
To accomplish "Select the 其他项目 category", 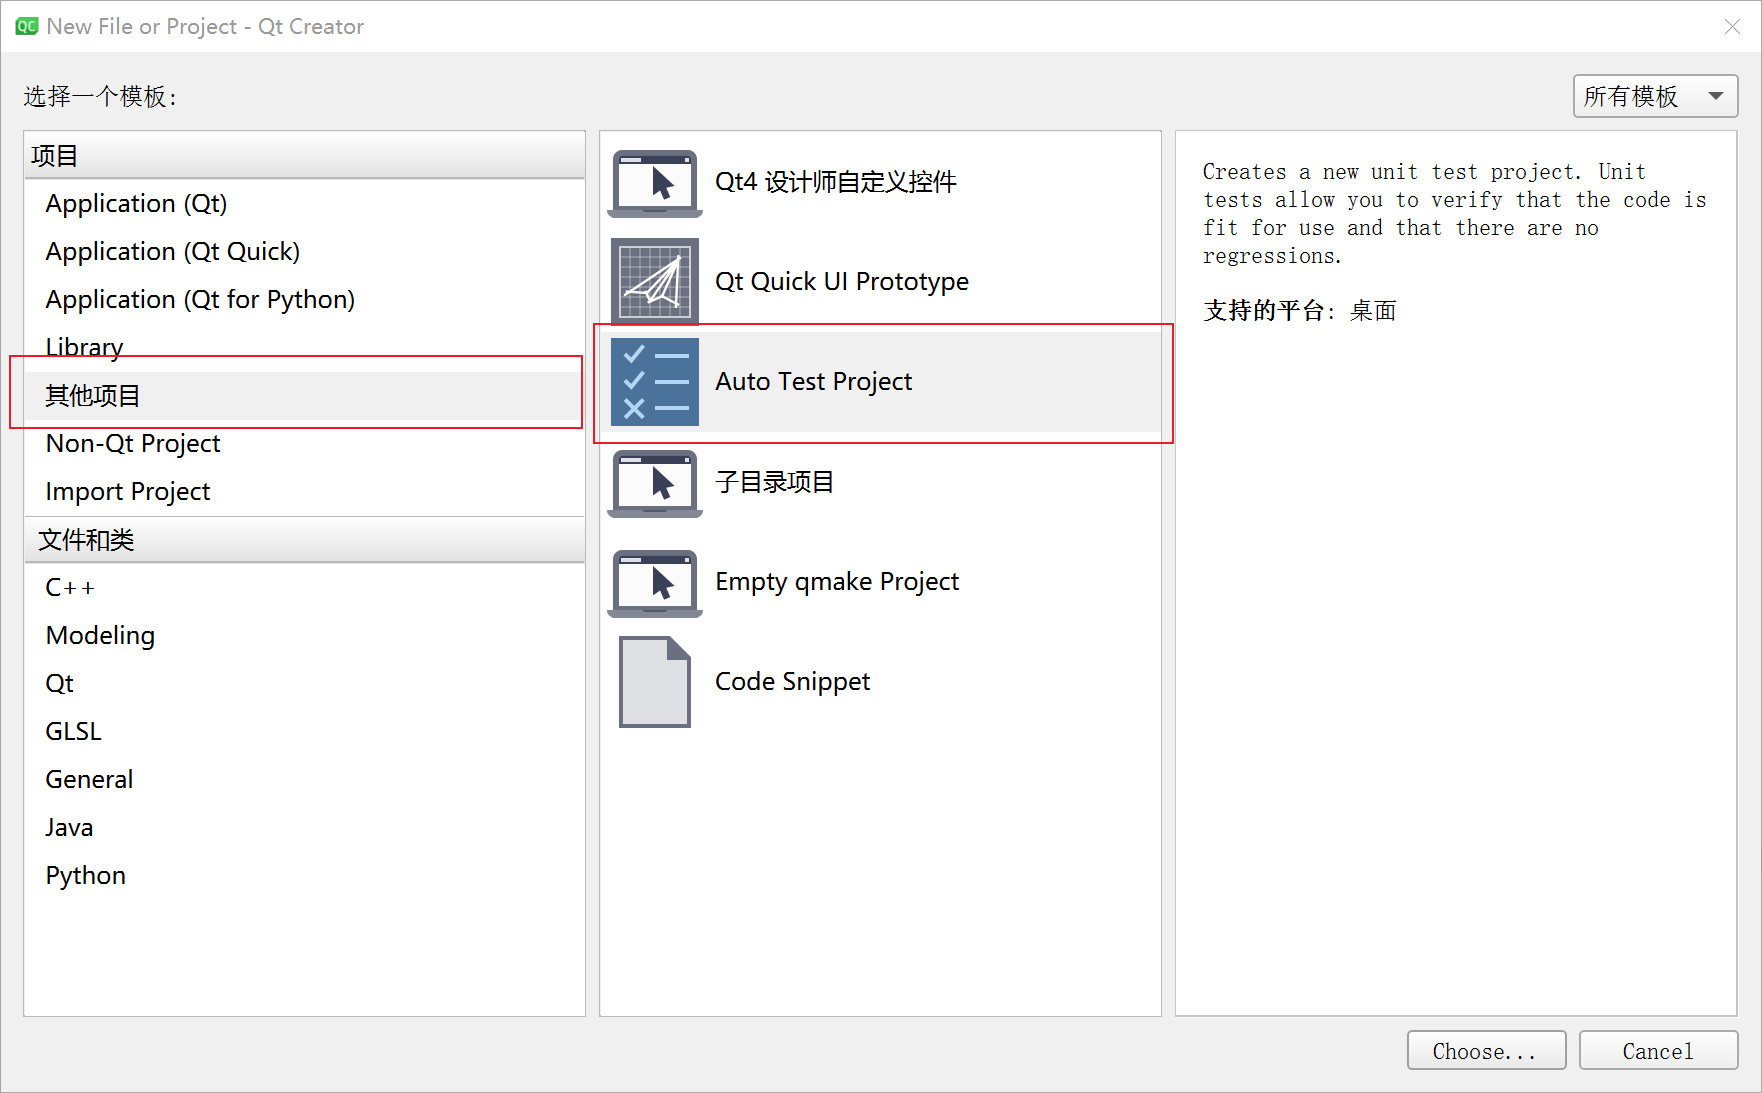I will (304, 396).
